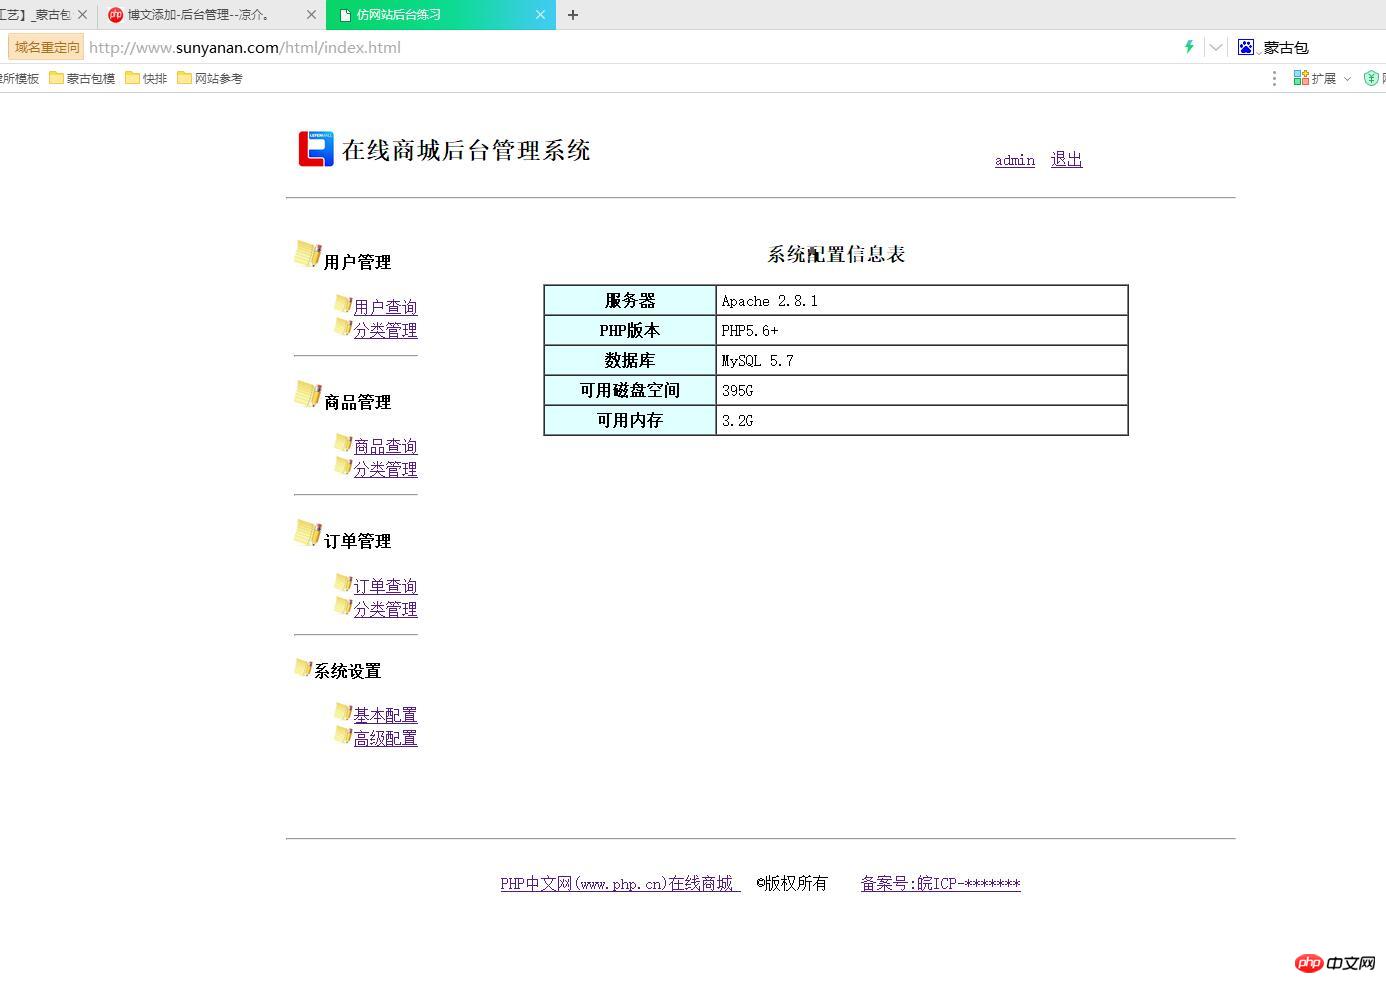1386x983 pixels.
Task: Click the 订单管理 section heading
Action: [x=357, y=541]
